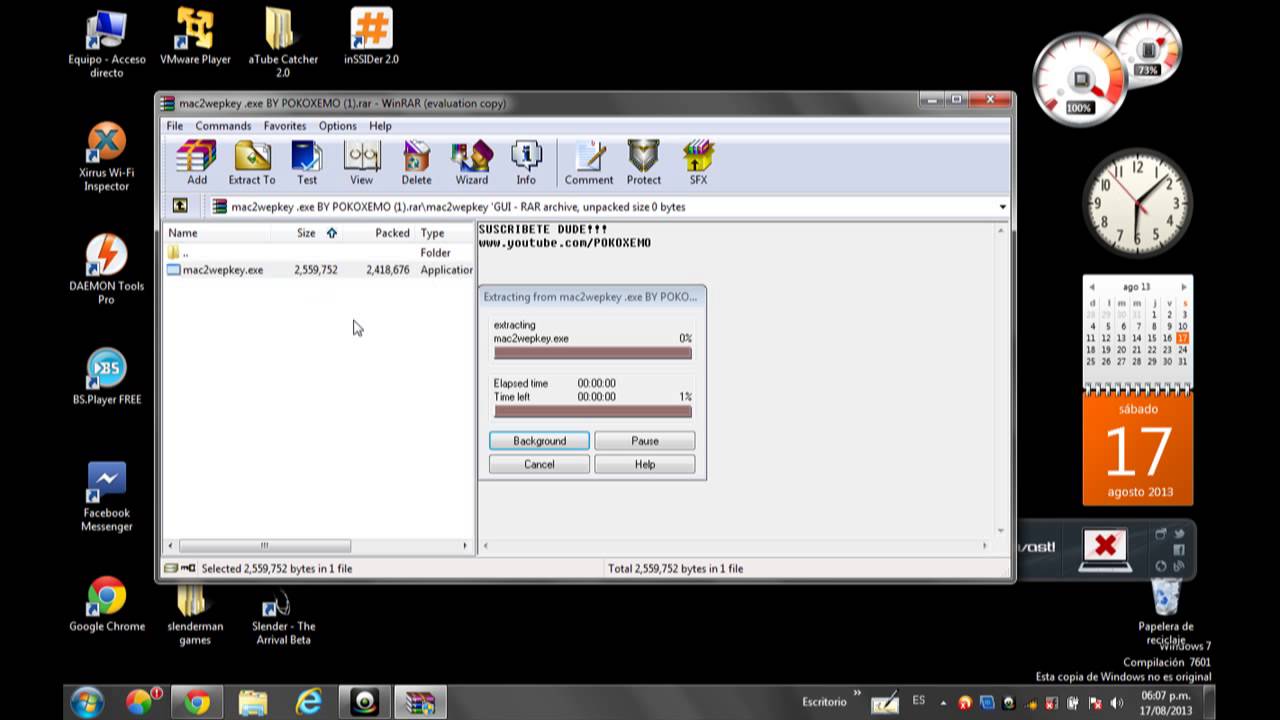Select the mac2wepkey.exe file row
This screenshot has width=1280, height=720.
[319, 270]
